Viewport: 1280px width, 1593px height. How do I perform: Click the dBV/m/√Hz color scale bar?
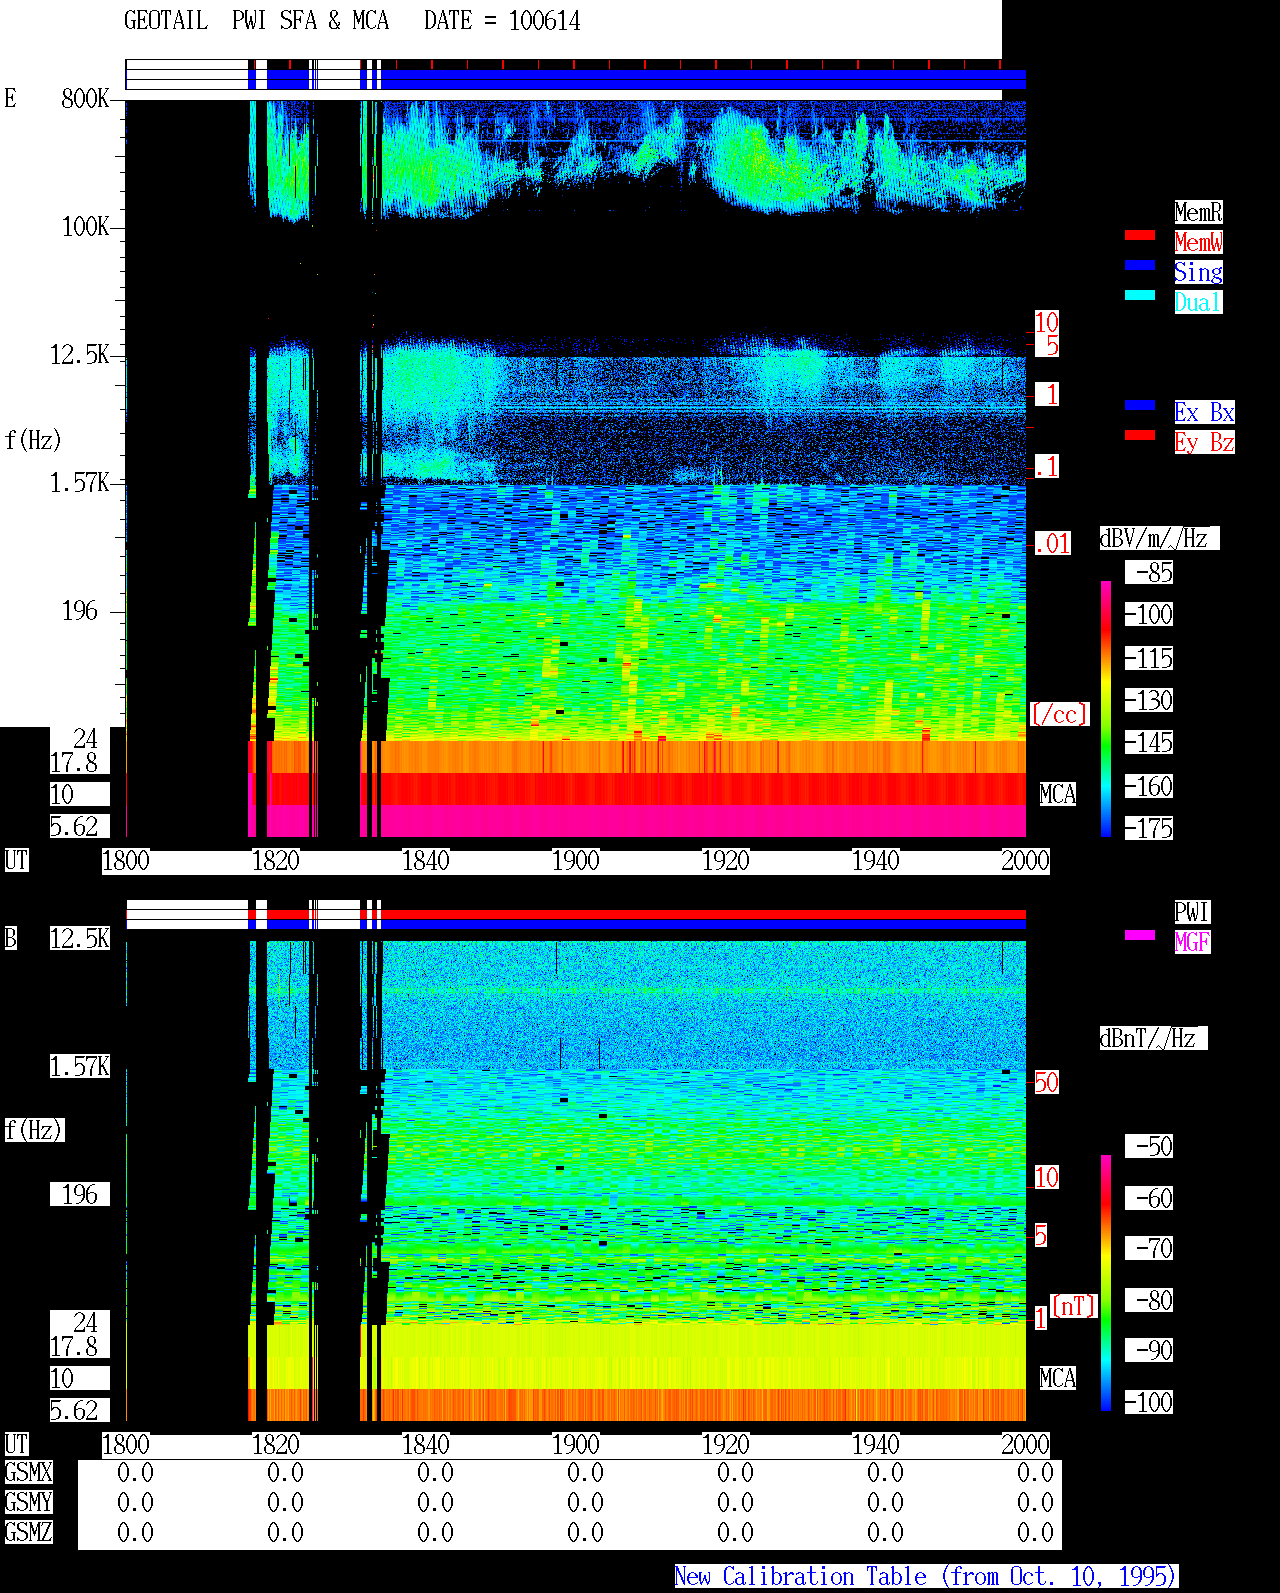coord(1106,708)
